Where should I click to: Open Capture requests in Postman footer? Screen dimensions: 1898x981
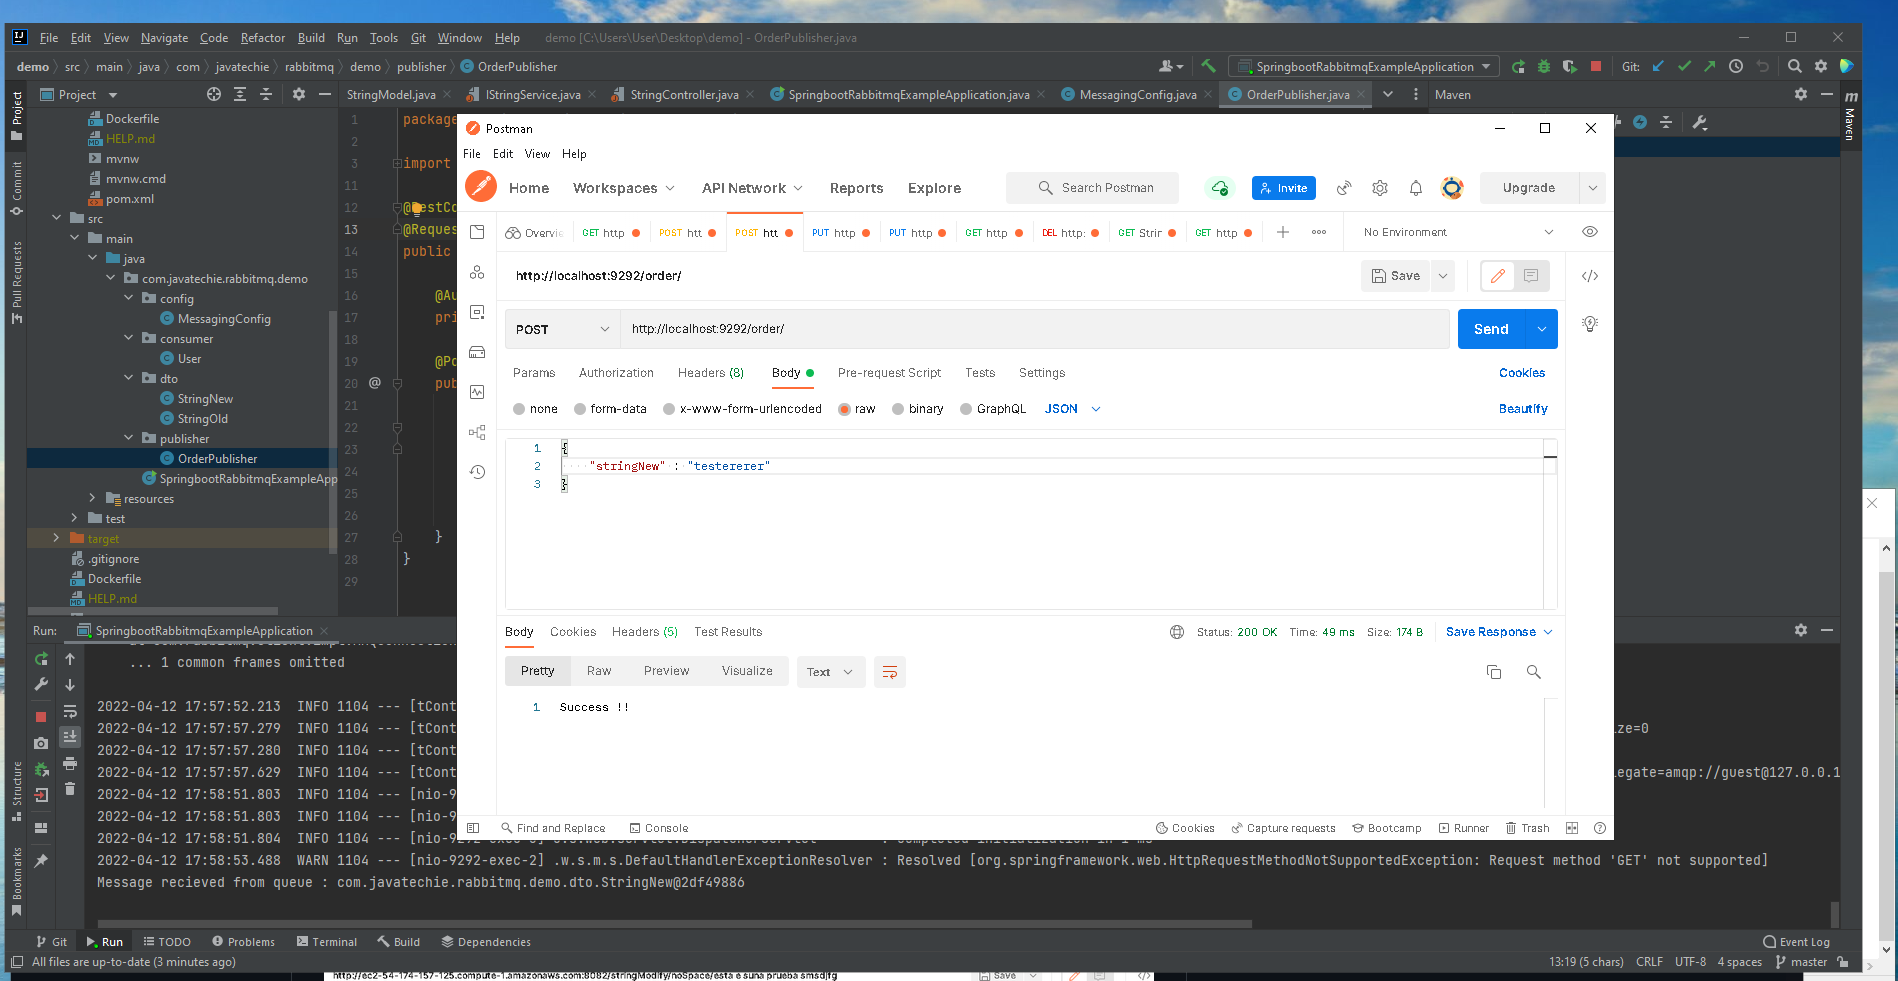[x=1283, y=827]
